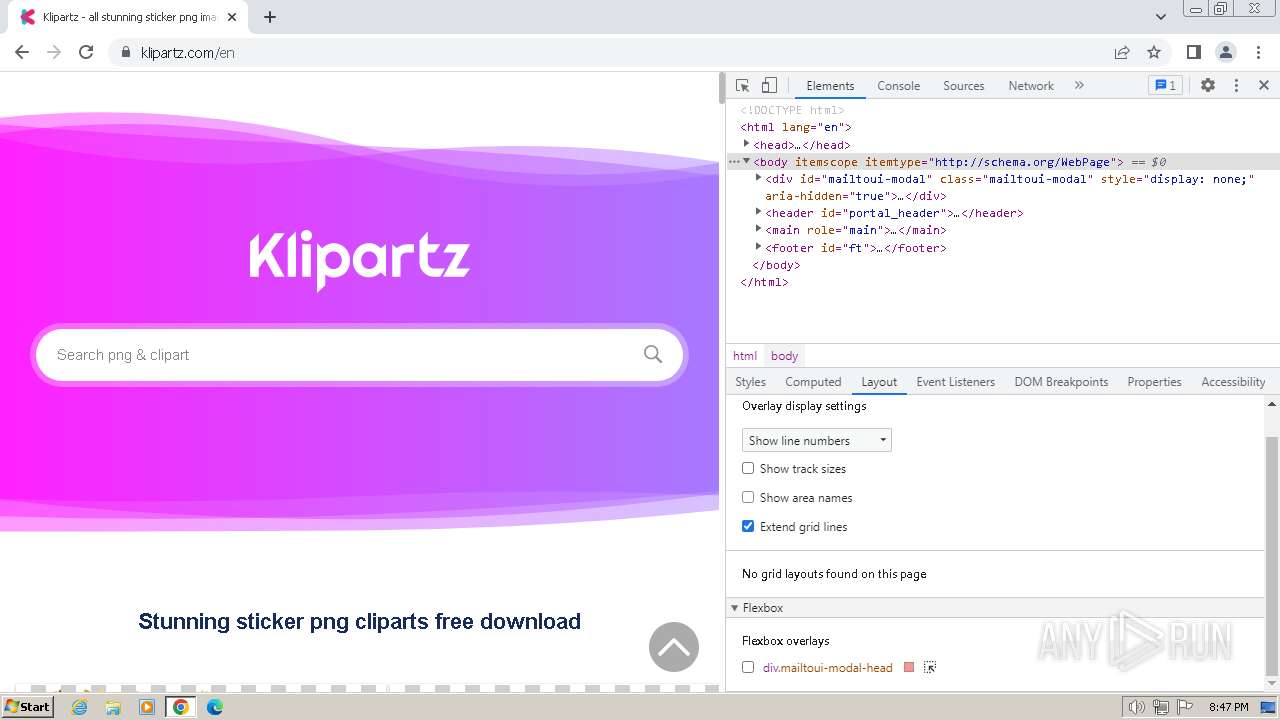Click the volume icon in system tray
Viewport: 1280px width, 720px height.
(x=1136, y=707)
